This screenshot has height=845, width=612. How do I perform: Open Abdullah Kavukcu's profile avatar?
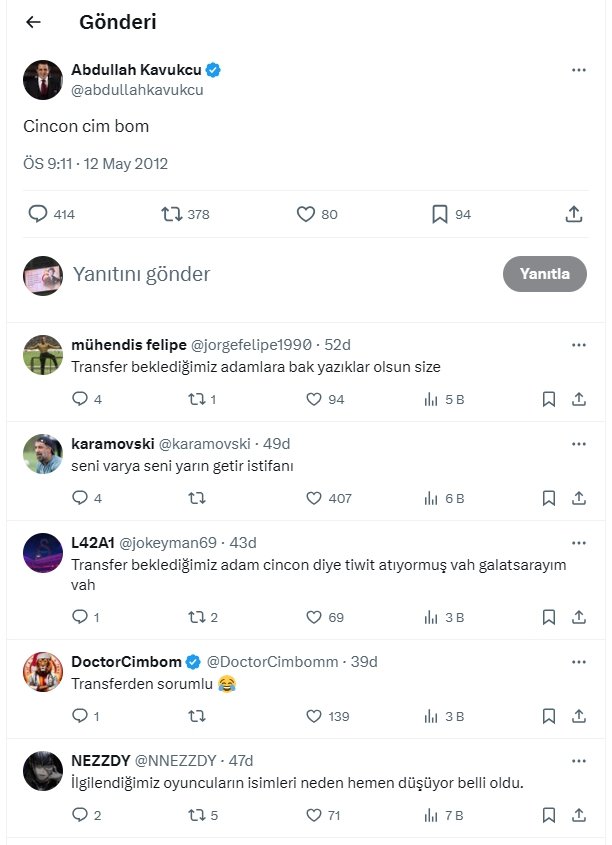pos(43,80)
